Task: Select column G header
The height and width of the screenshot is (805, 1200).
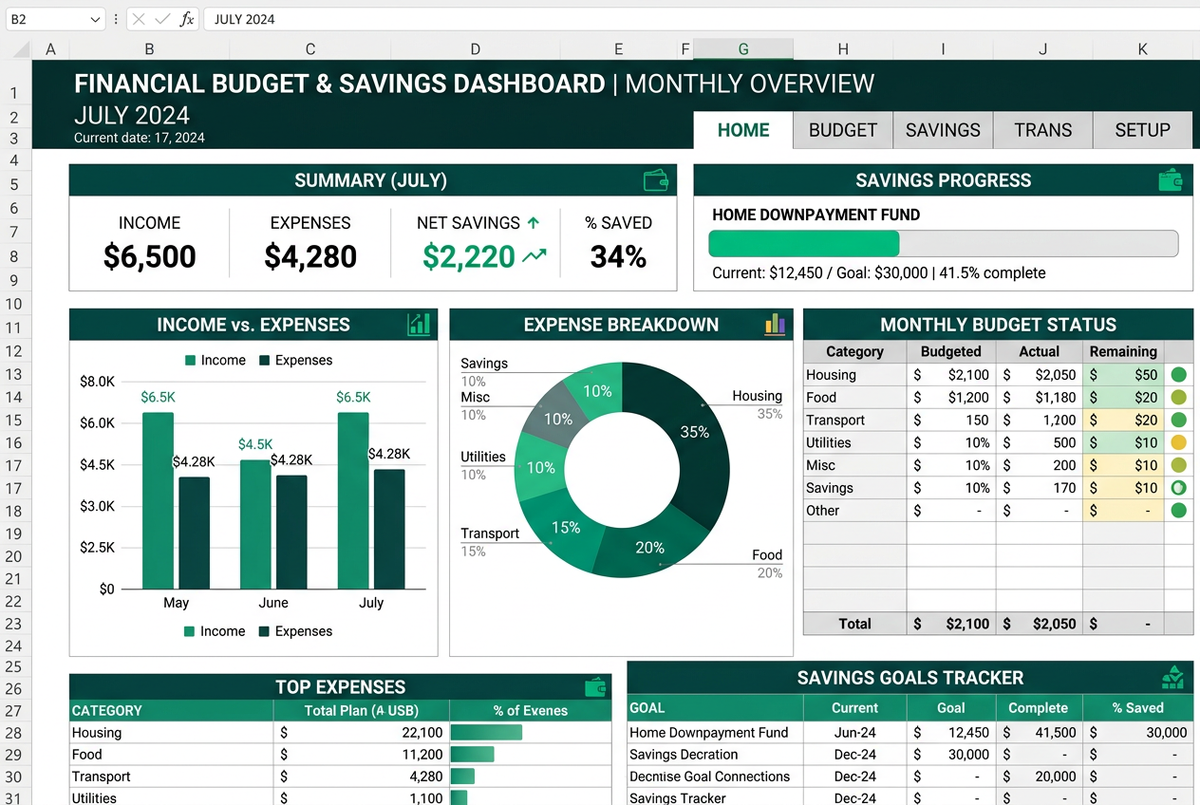Action: click(743, 49)
